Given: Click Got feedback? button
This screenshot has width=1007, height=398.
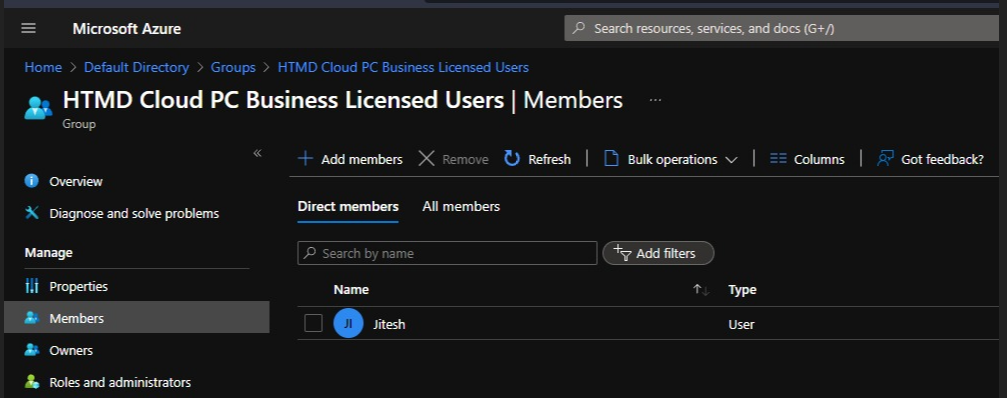Looking at the screenshot, I should [x=930, y=159].
